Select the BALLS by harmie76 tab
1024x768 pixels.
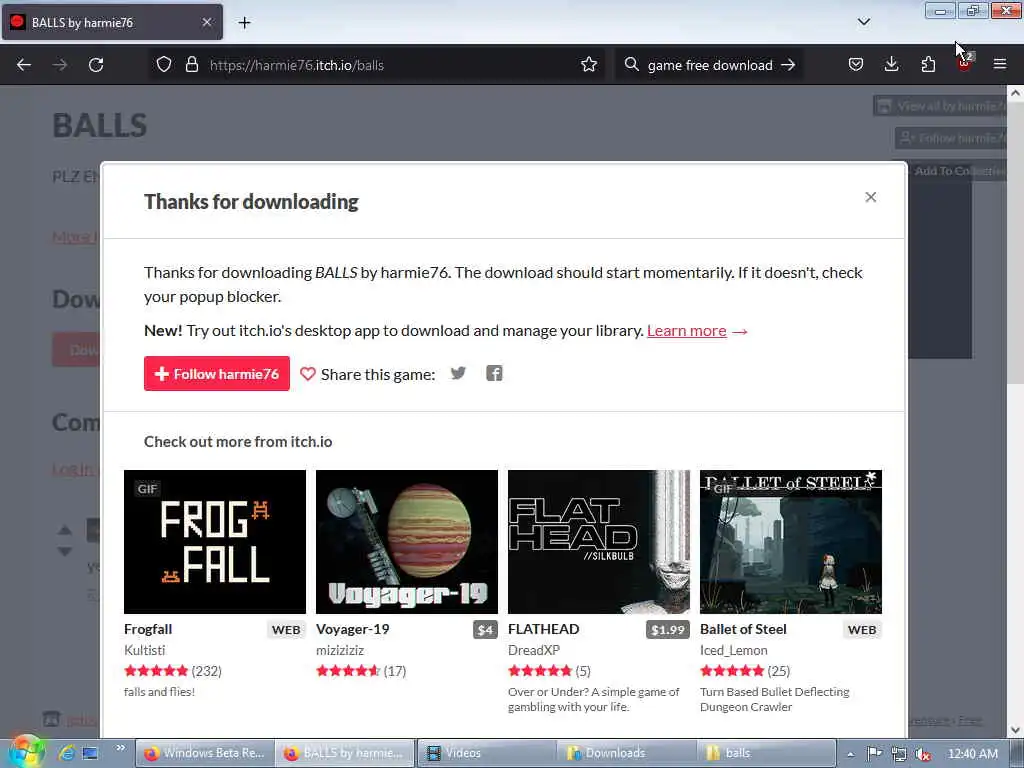click(x=112, y=22)
